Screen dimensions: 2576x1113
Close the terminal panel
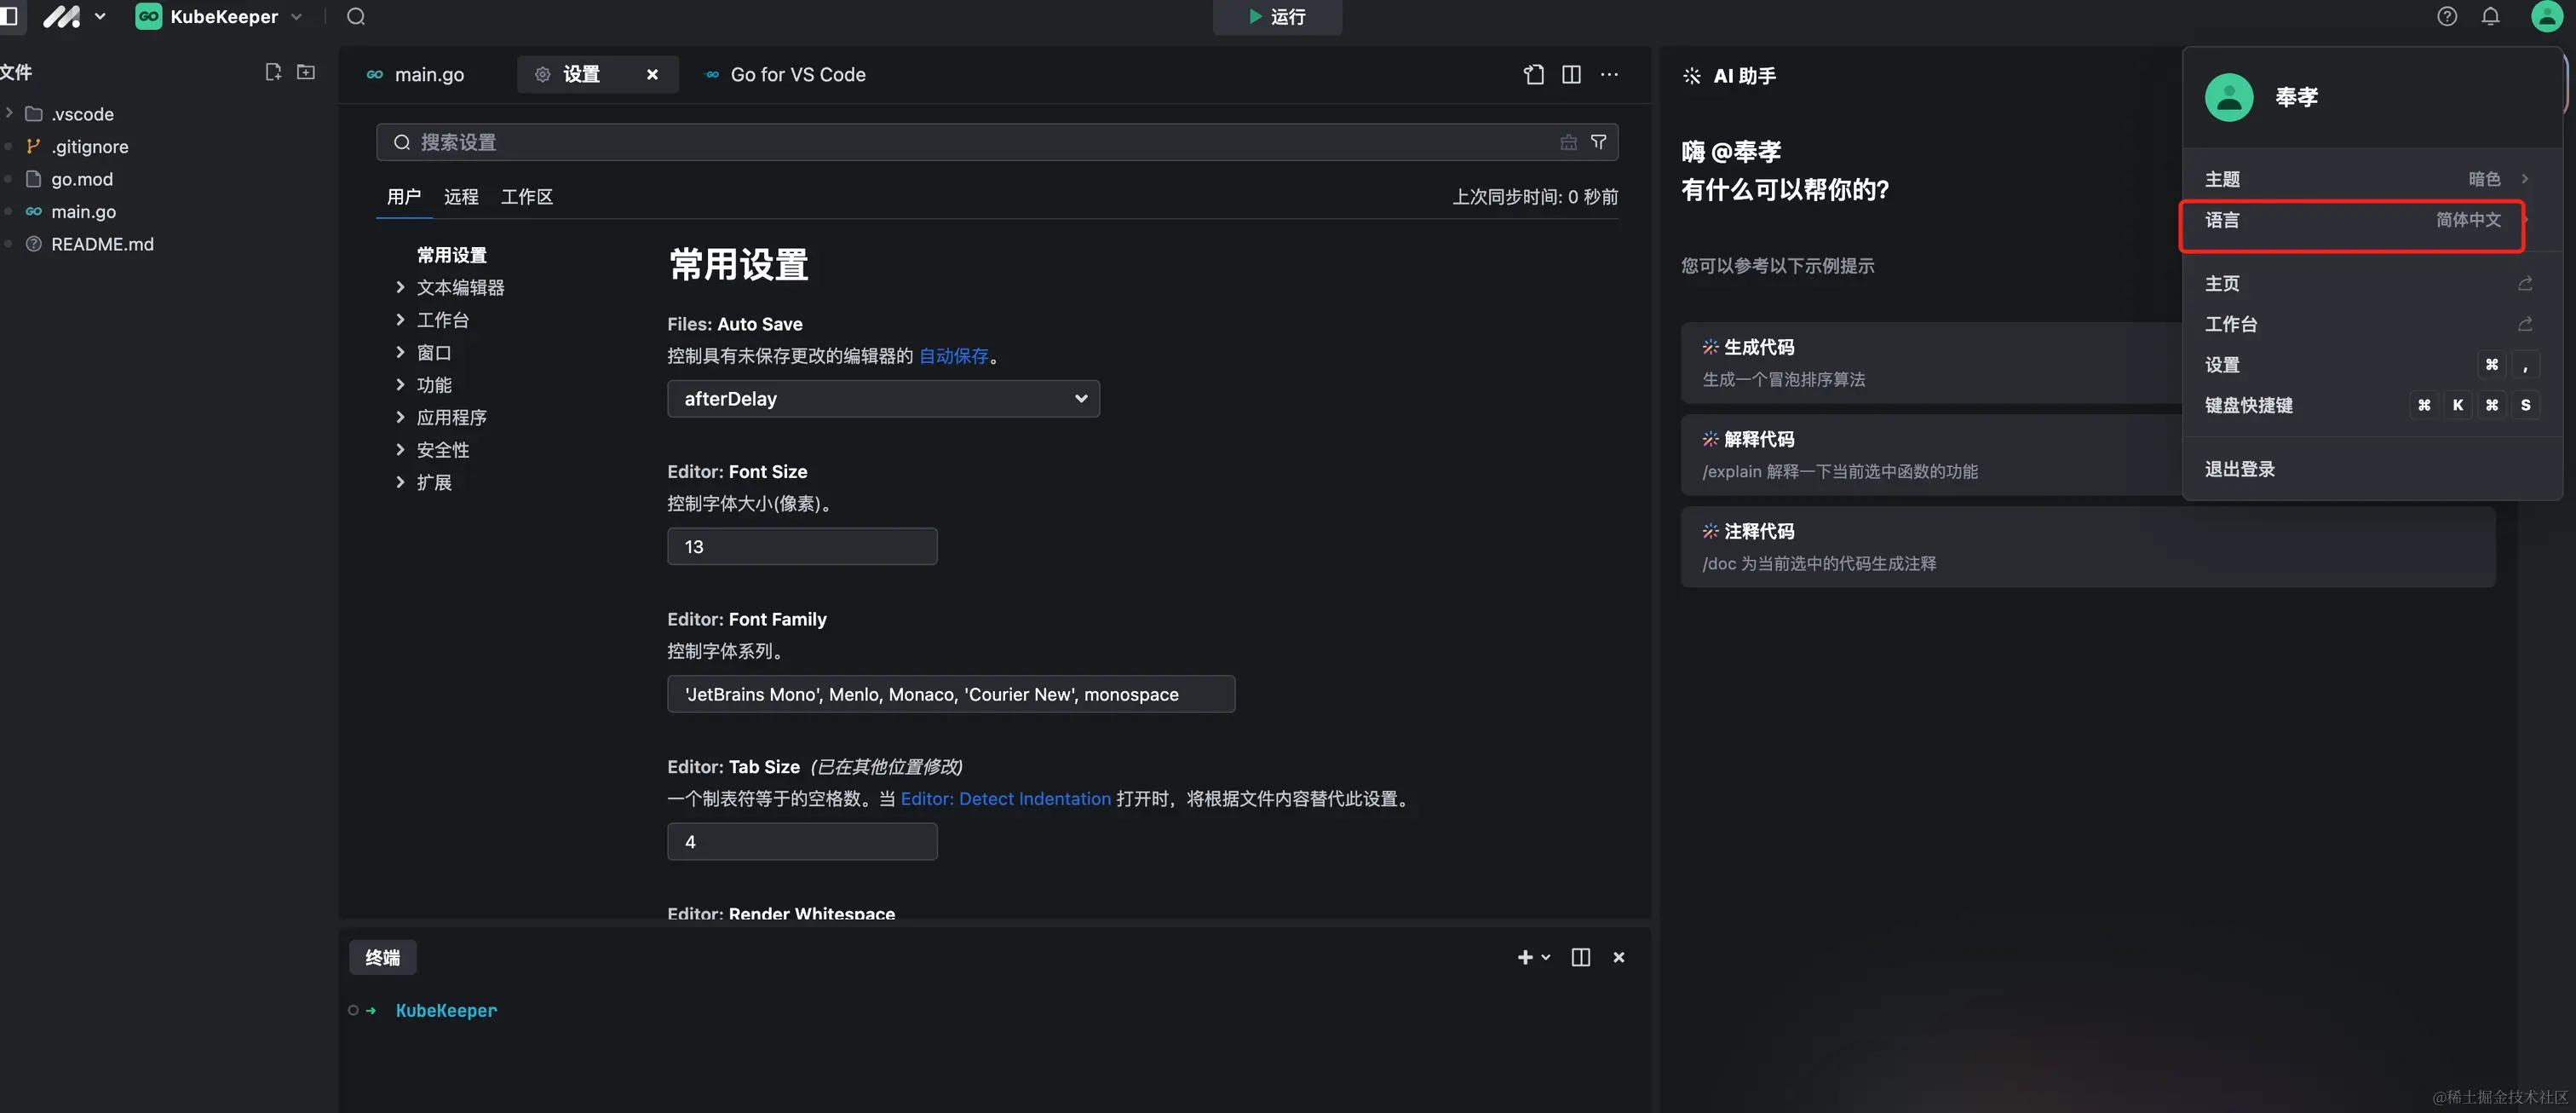[x=1618, y=957]
